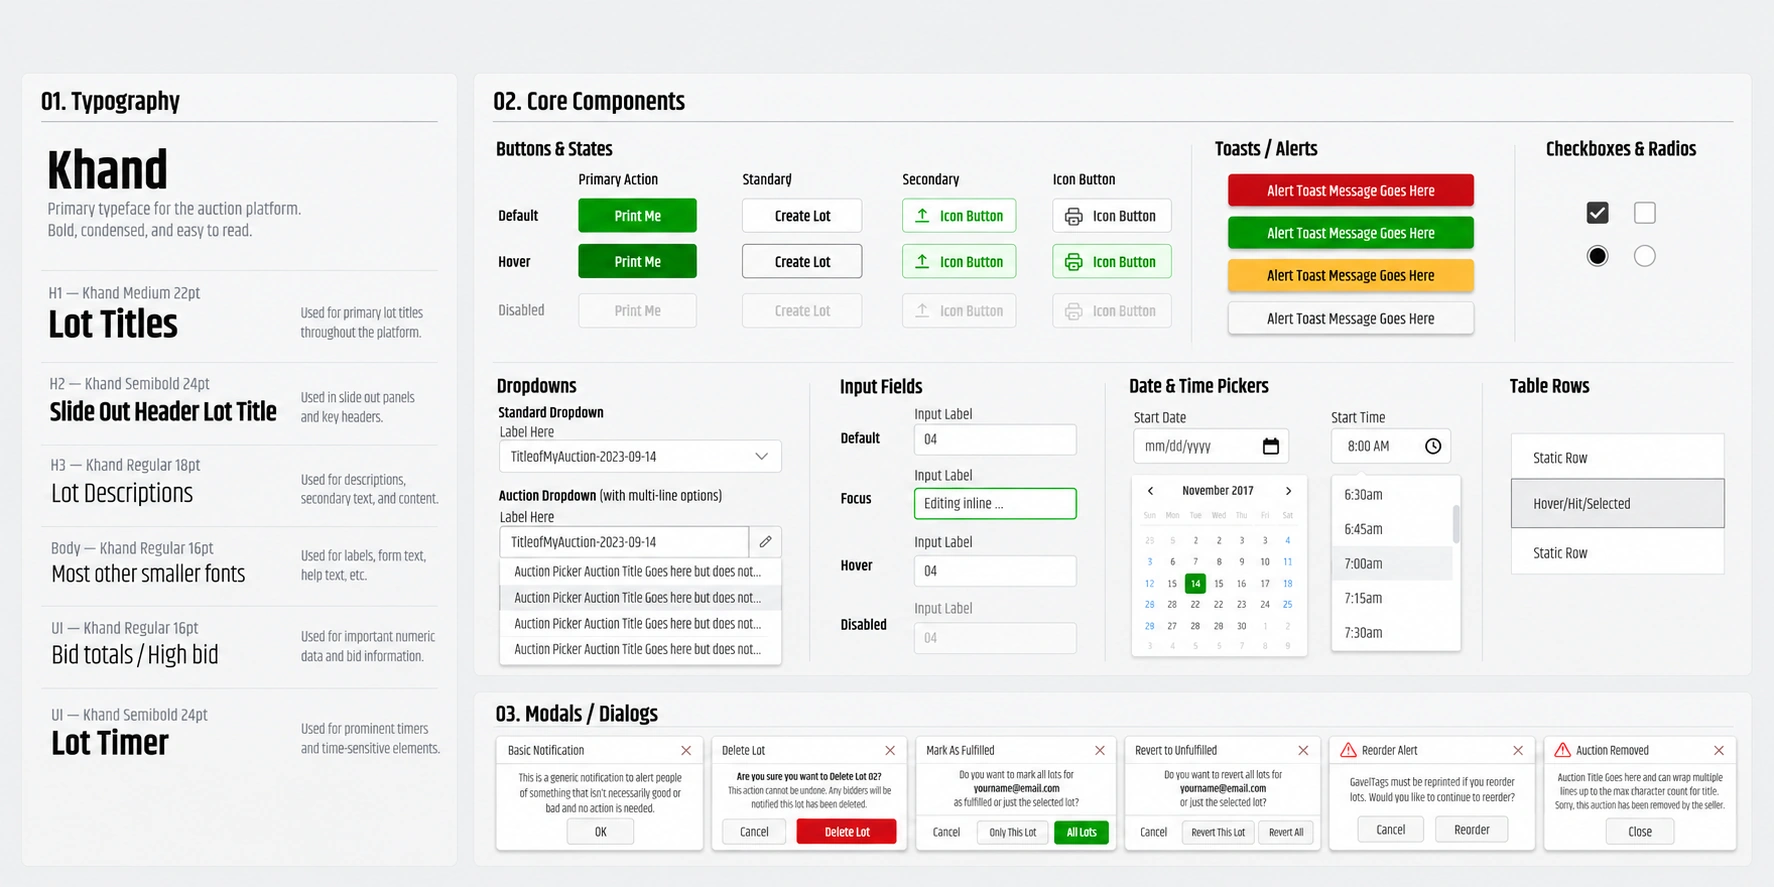
Task: Close the Reorder Alert dialog
Action: tap(1518, 750)
